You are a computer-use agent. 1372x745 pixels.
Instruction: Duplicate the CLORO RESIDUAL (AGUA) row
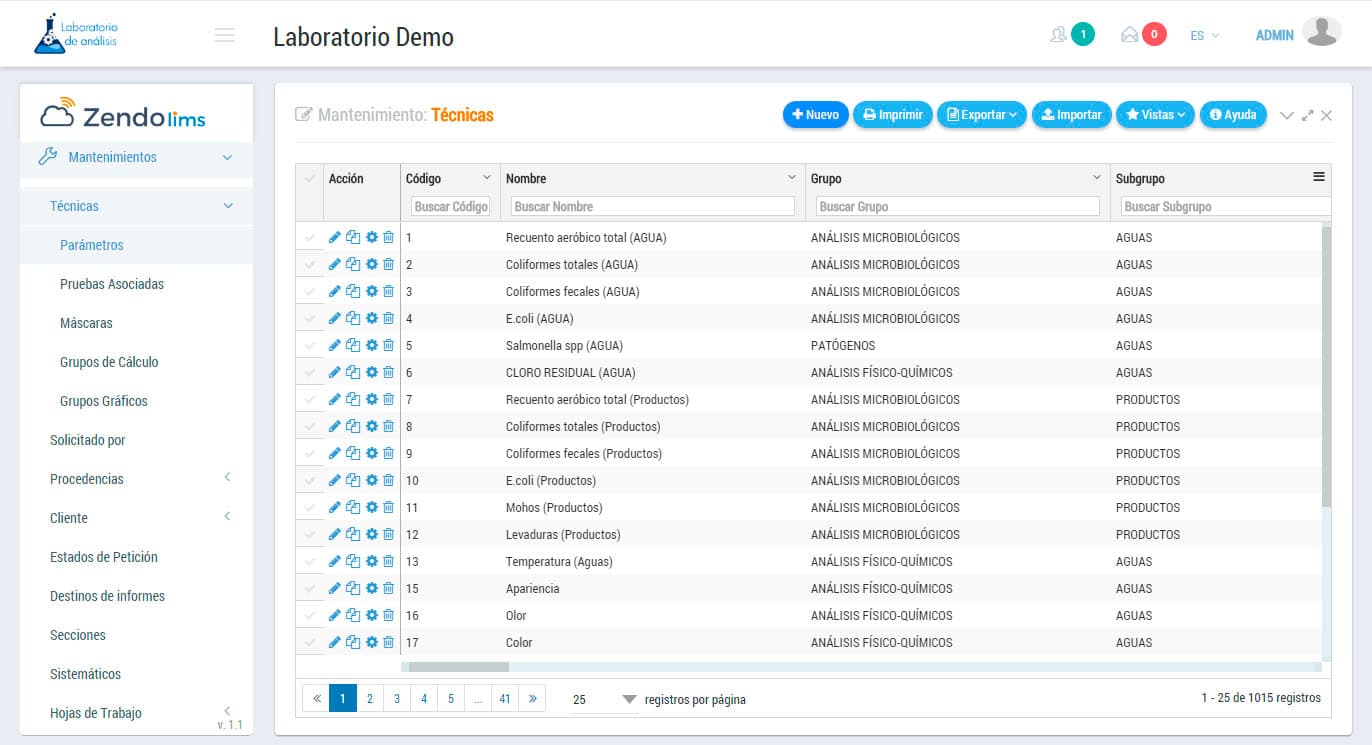(353, 373)
